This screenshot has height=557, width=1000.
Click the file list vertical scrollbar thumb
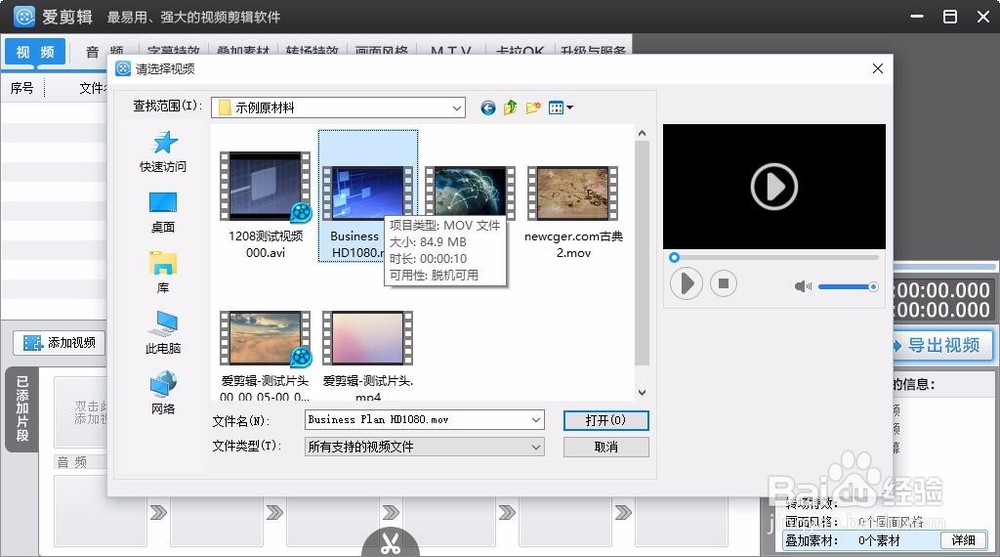pos(642,253)
